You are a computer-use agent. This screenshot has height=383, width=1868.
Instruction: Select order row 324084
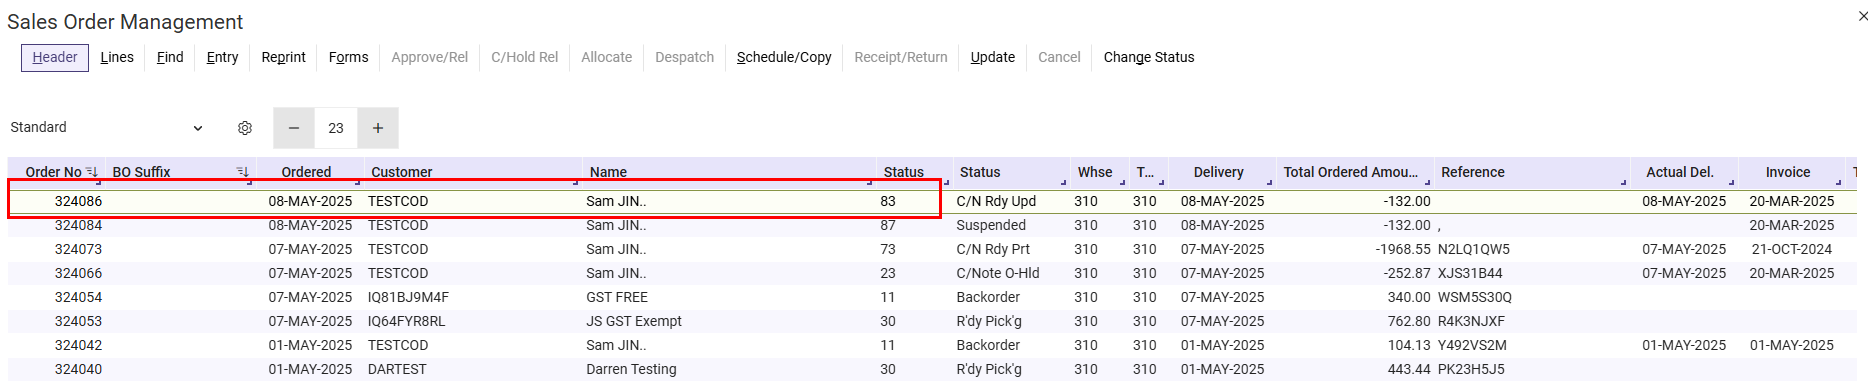(x=932, y=225)
